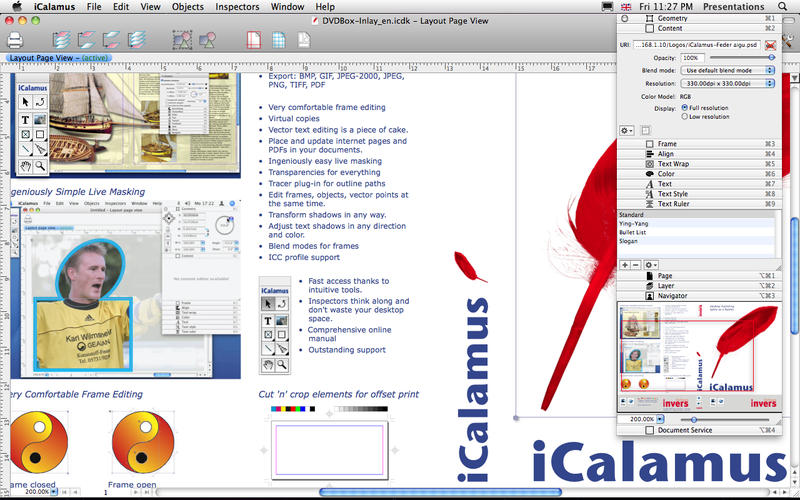Toggle the red page guides icon
The width and height of the screenshot is (800, 500).
pos(254,40)
